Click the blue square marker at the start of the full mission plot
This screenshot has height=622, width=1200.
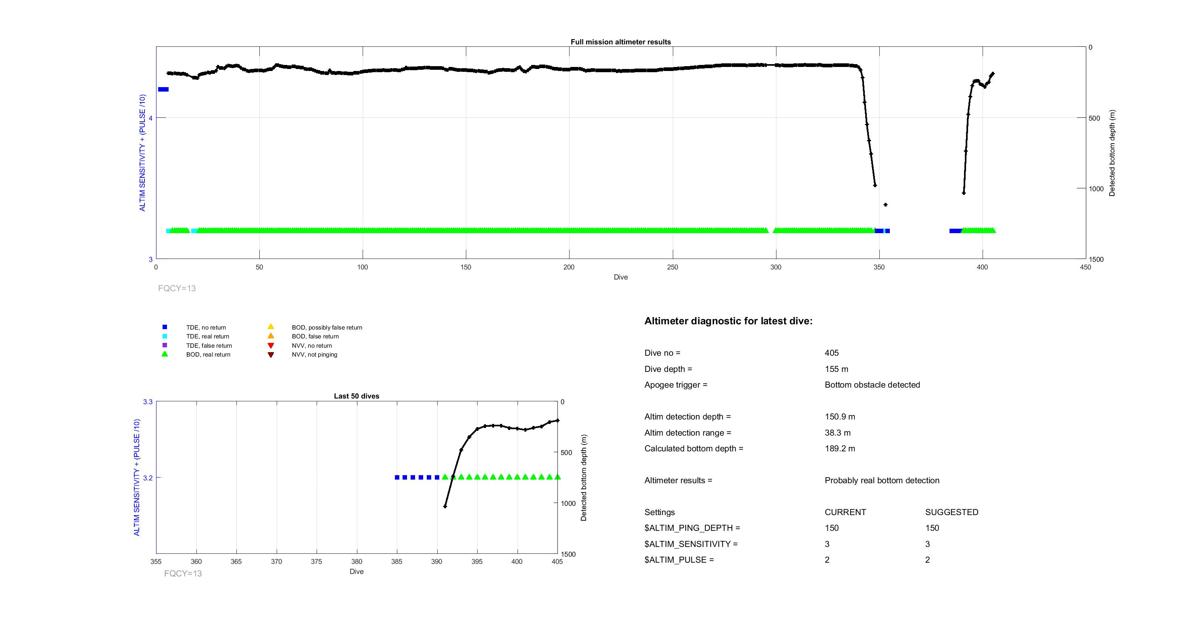[163, 89]
